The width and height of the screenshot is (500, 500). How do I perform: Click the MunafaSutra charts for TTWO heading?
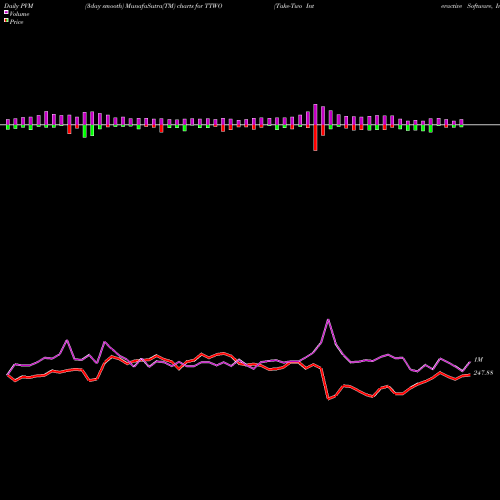click(153, 6)
